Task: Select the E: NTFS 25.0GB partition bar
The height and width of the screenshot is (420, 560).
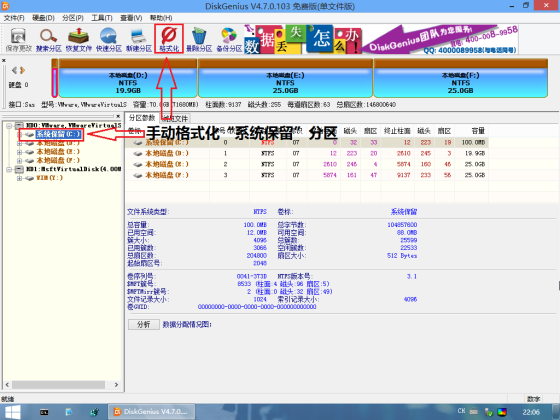Action: click(285, 79)
